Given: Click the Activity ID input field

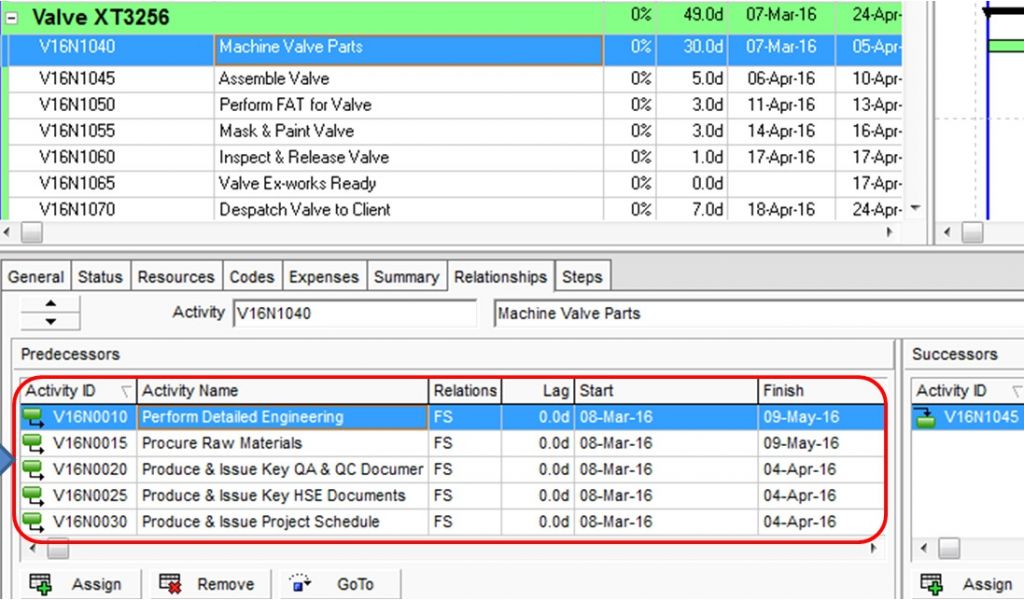Looking at the screenshot, I should tap(353, 313).
